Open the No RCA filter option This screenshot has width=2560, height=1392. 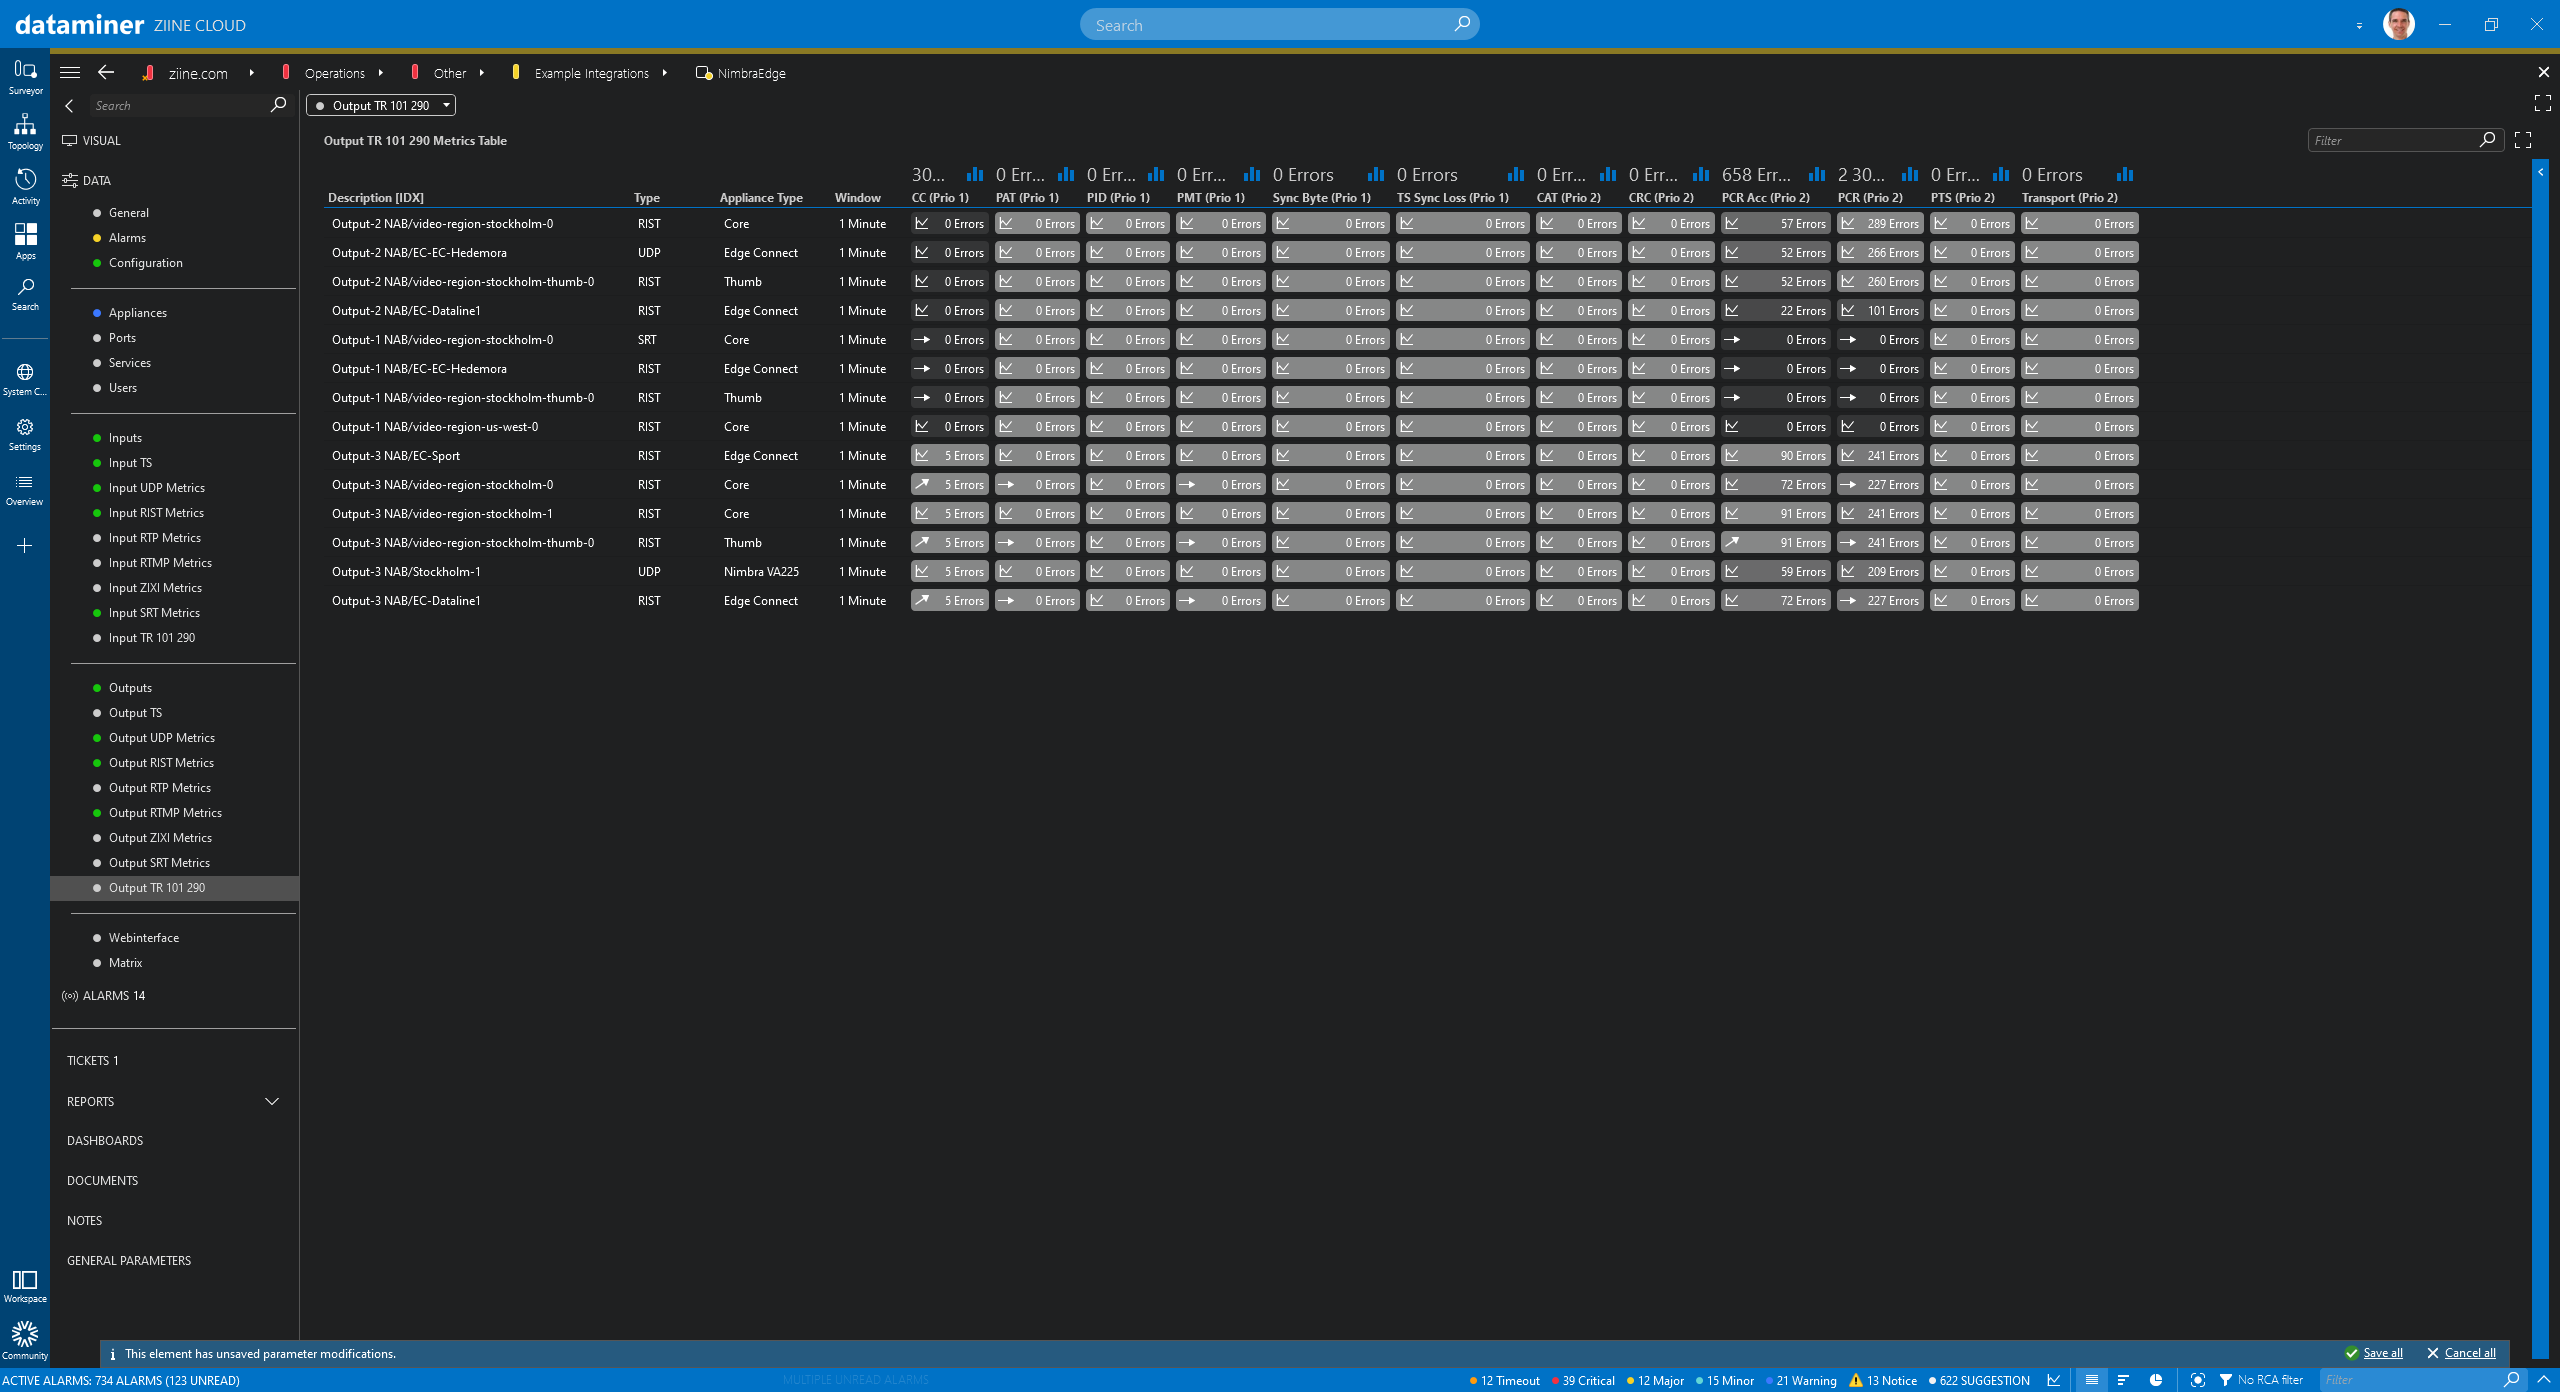(2260, 1380)
